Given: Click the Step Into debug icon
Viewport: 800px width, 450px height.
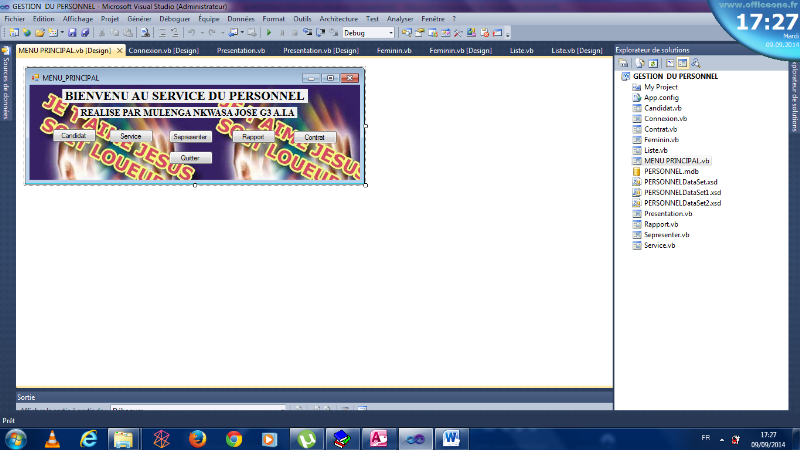Looking at the screenshot, I should click(x=308, y=33).
